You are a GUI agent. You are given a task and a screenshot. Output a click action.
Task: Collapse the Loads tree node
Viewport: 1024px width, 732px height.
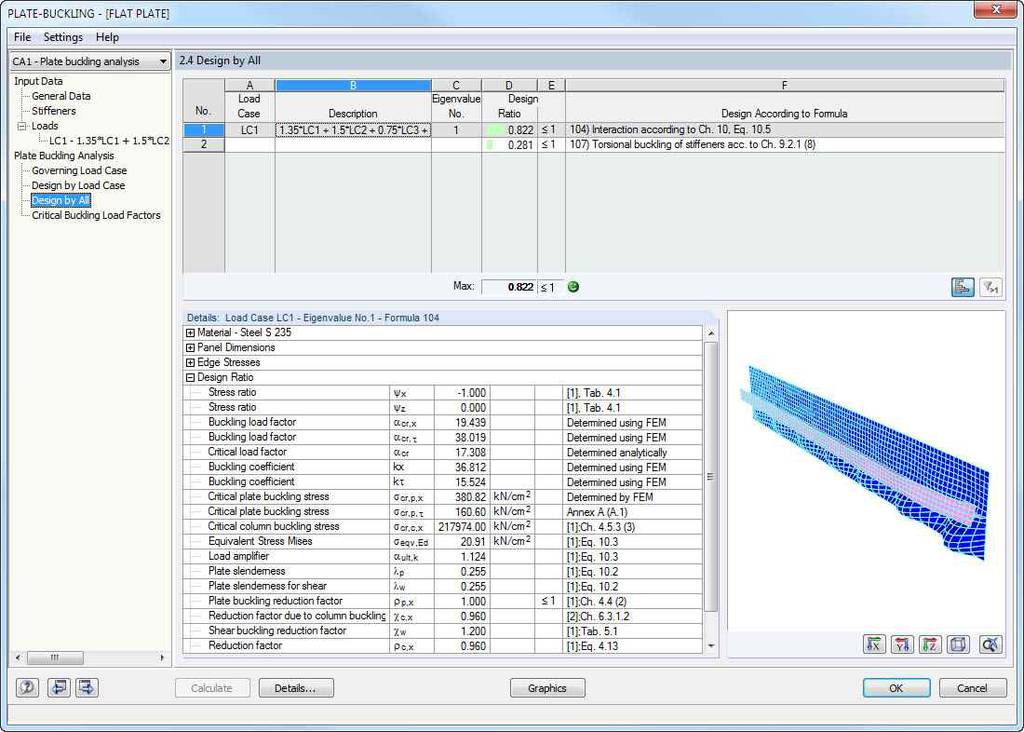click(22, 126)
